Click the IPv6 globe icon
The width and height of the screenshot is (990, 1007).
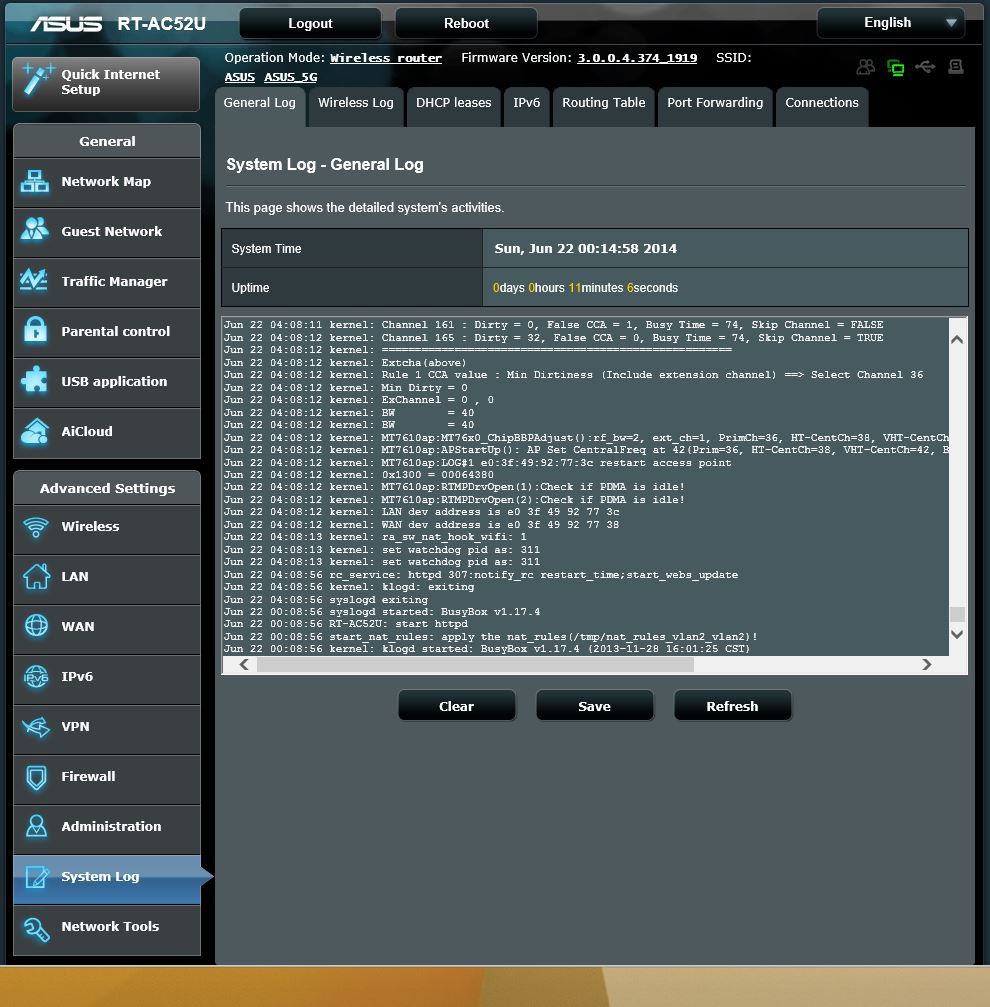click(36, 676)
